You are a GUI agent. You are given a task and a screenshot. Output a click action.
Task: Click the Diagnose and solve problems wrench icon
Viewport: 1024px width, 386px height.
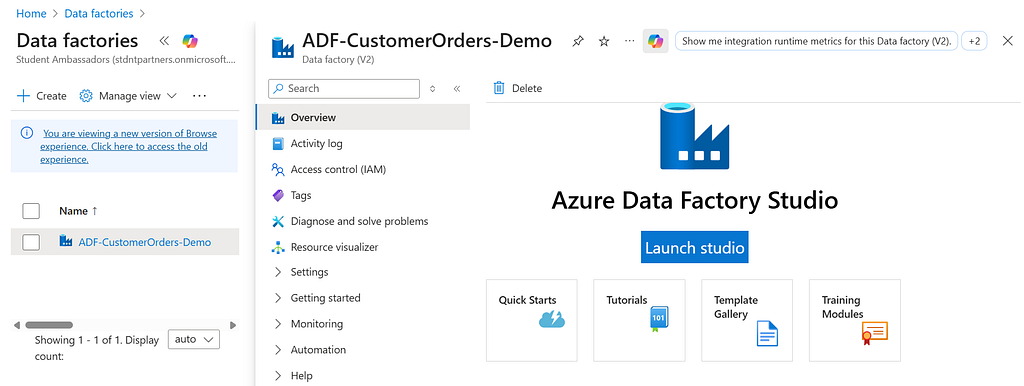(278, 221)
